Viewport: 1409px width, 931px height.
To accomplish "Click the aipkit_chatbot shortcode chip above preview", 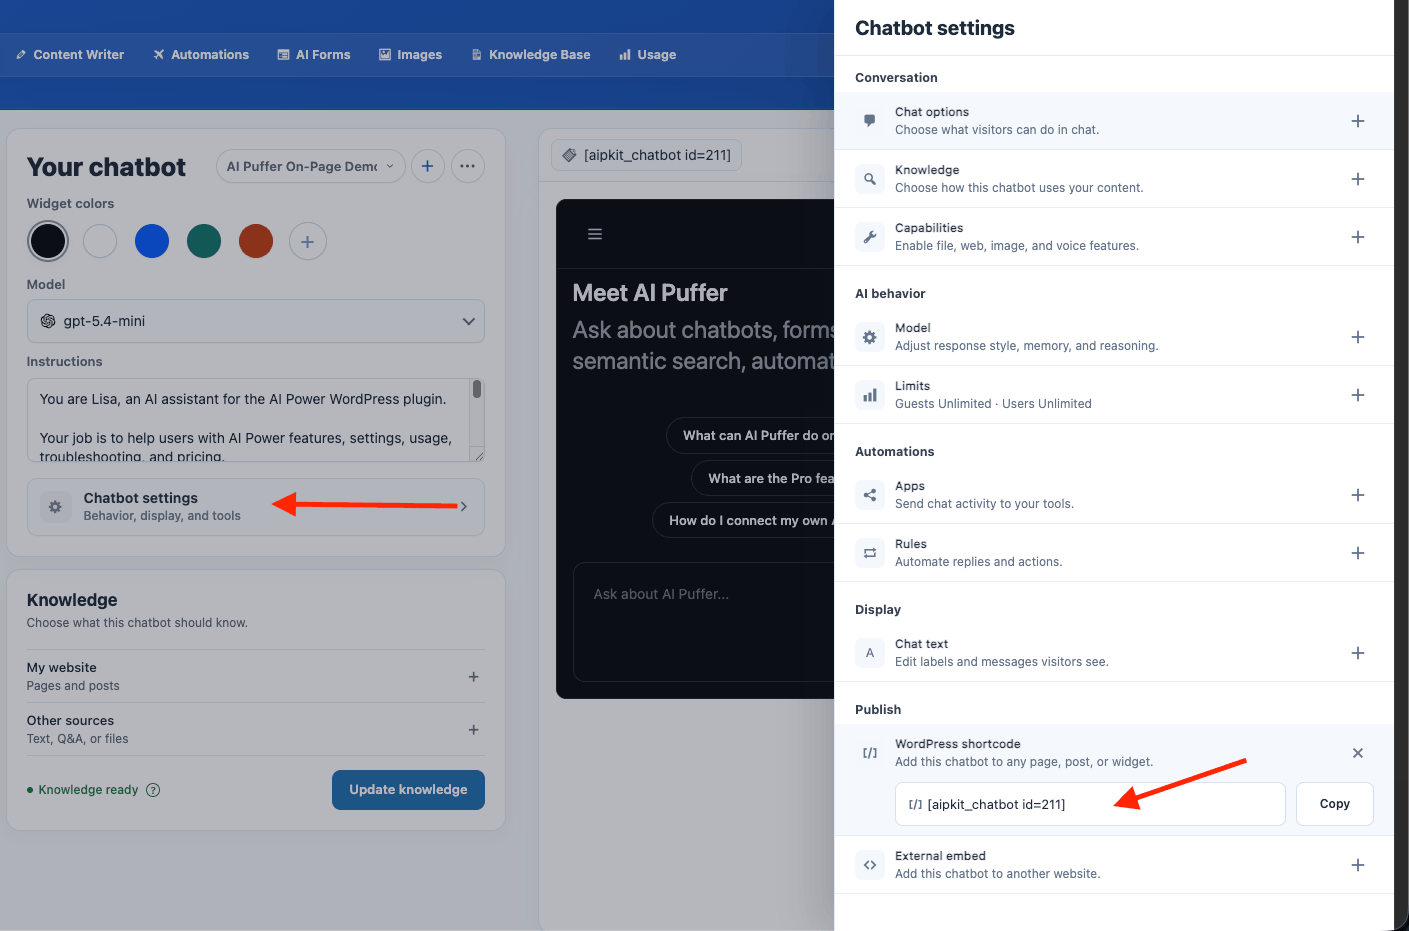I will [647, 155].
